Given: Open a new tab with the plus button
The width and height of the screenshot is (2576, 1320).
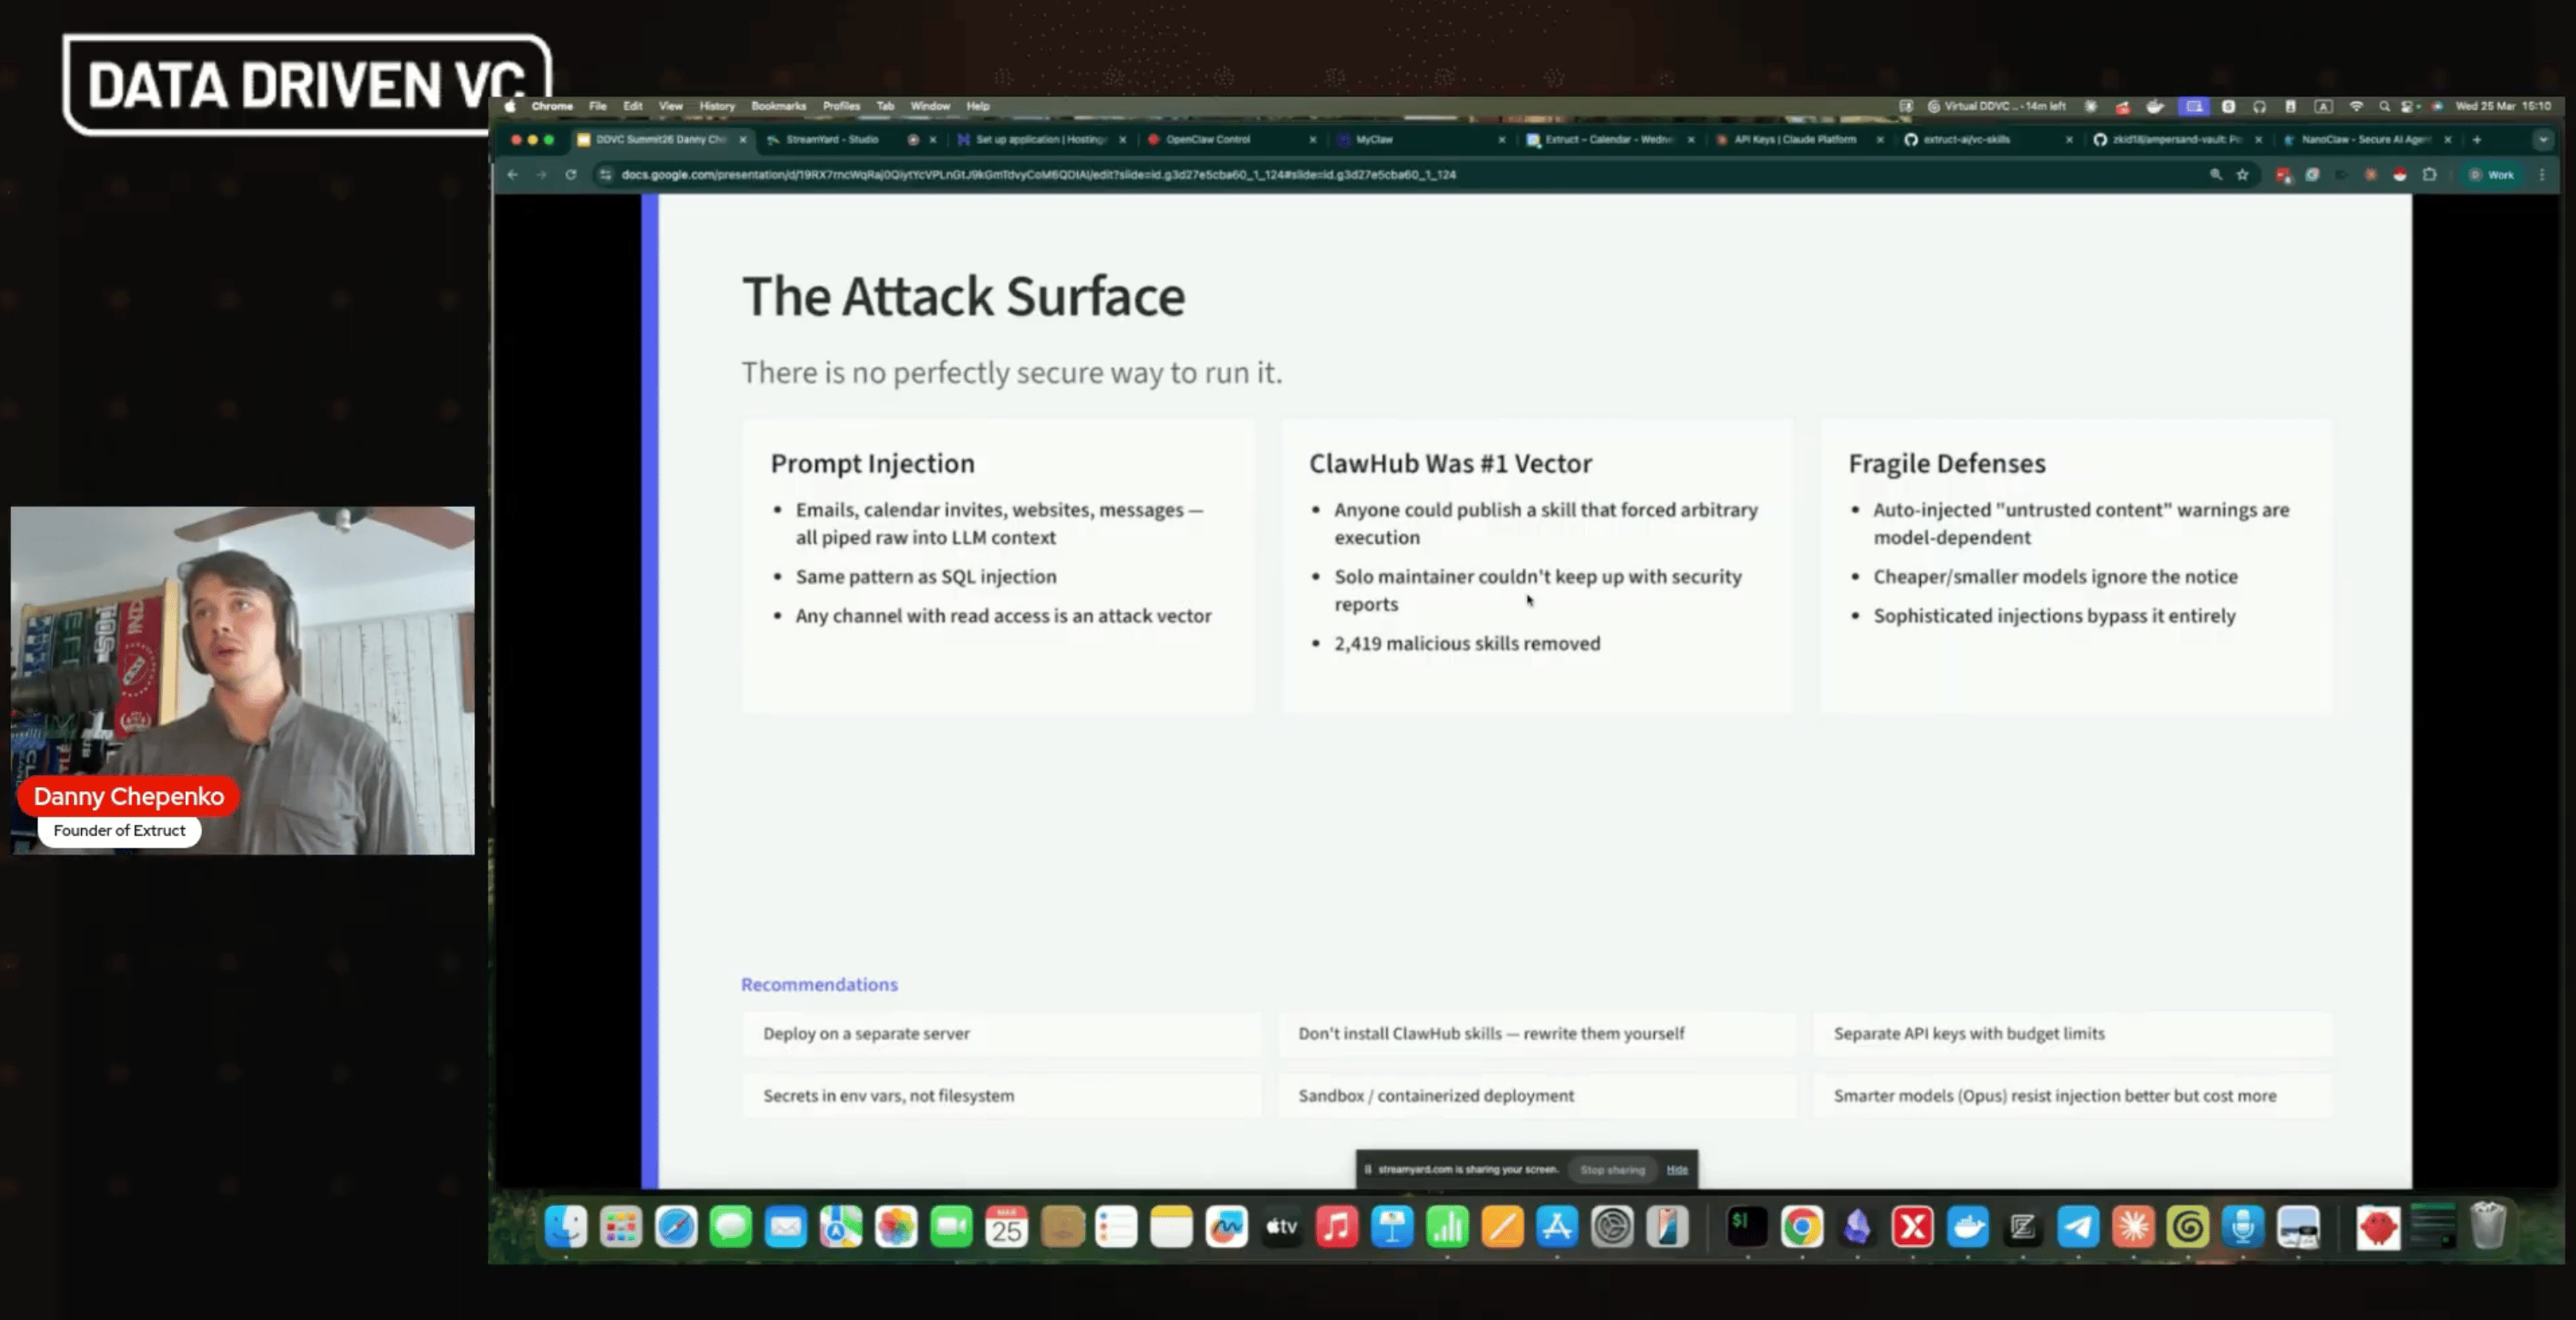Looking at the screenshot, I should [2477, 140].
